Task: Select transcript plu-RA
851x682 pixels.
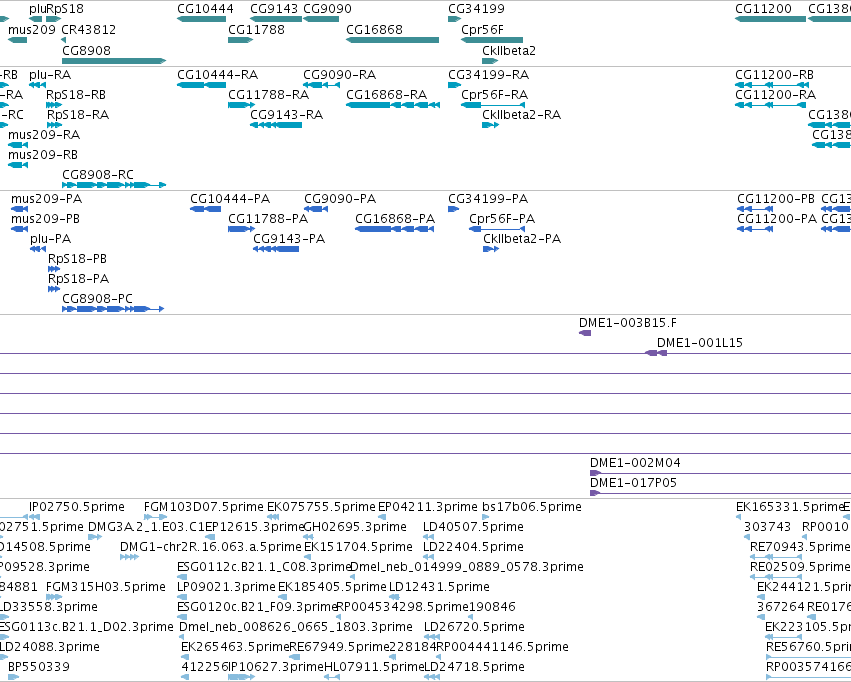Action: tap(50, 74)
